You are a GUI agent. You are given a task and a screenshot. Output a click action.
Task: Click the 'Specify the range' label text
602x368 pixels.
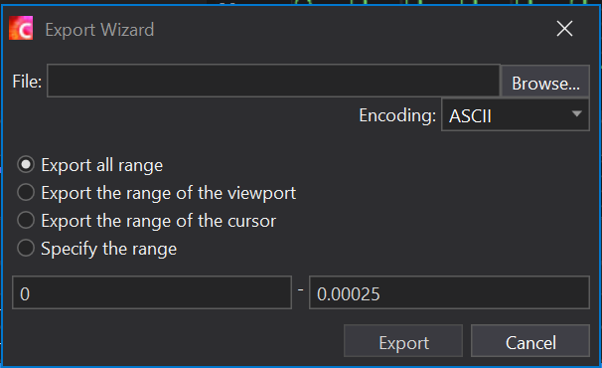click(109, 249)
